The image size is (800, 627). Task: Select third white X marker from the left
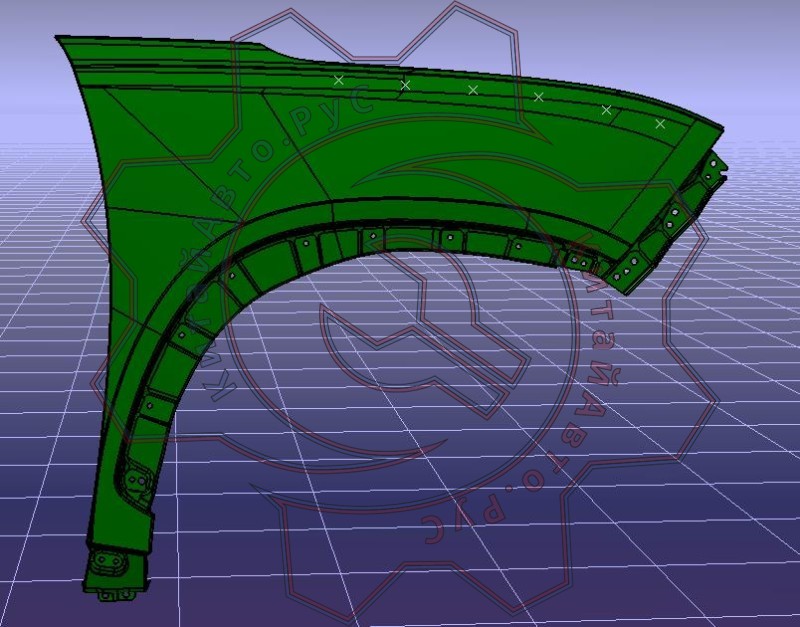tap(473, 90)
